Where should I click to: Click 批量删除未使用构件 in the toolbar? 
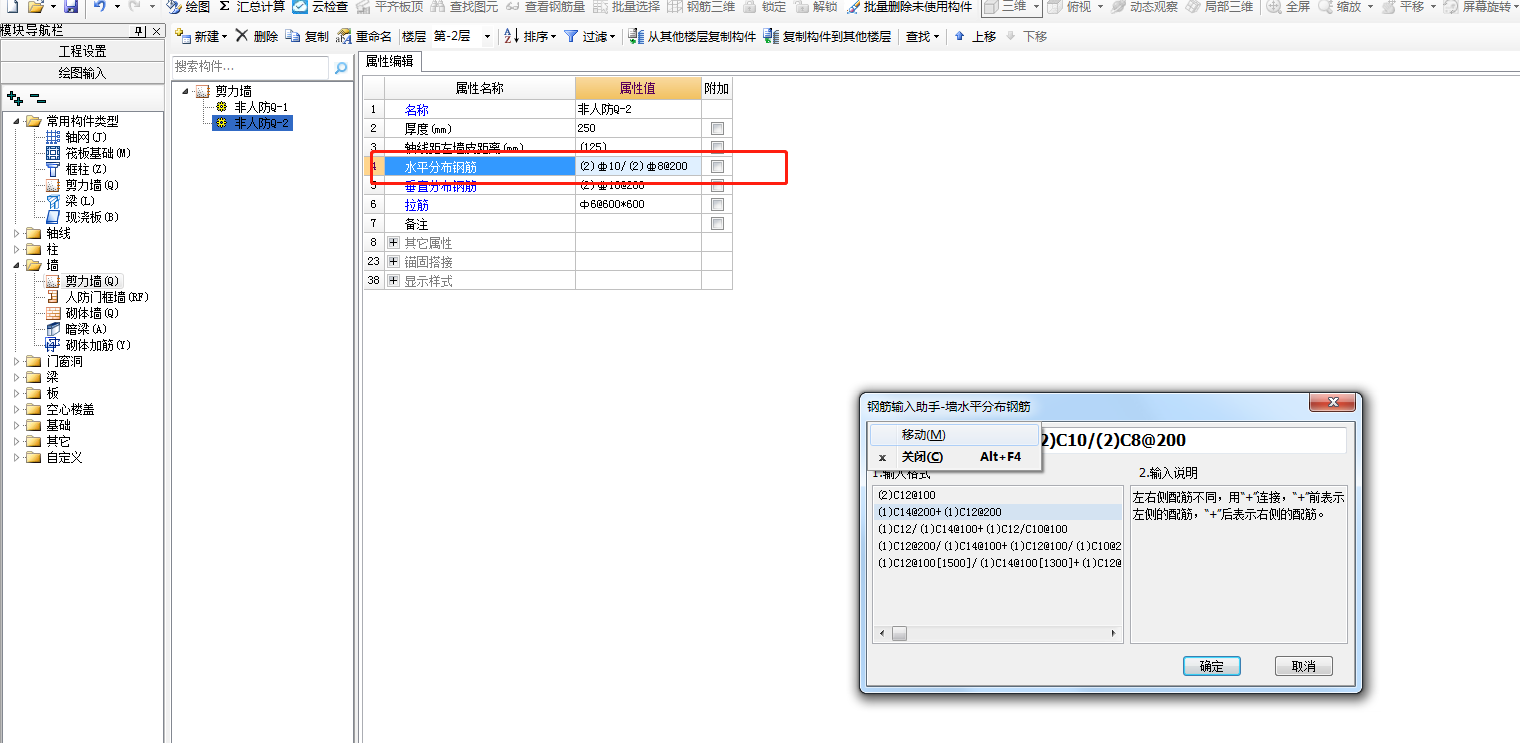(909, 7)
